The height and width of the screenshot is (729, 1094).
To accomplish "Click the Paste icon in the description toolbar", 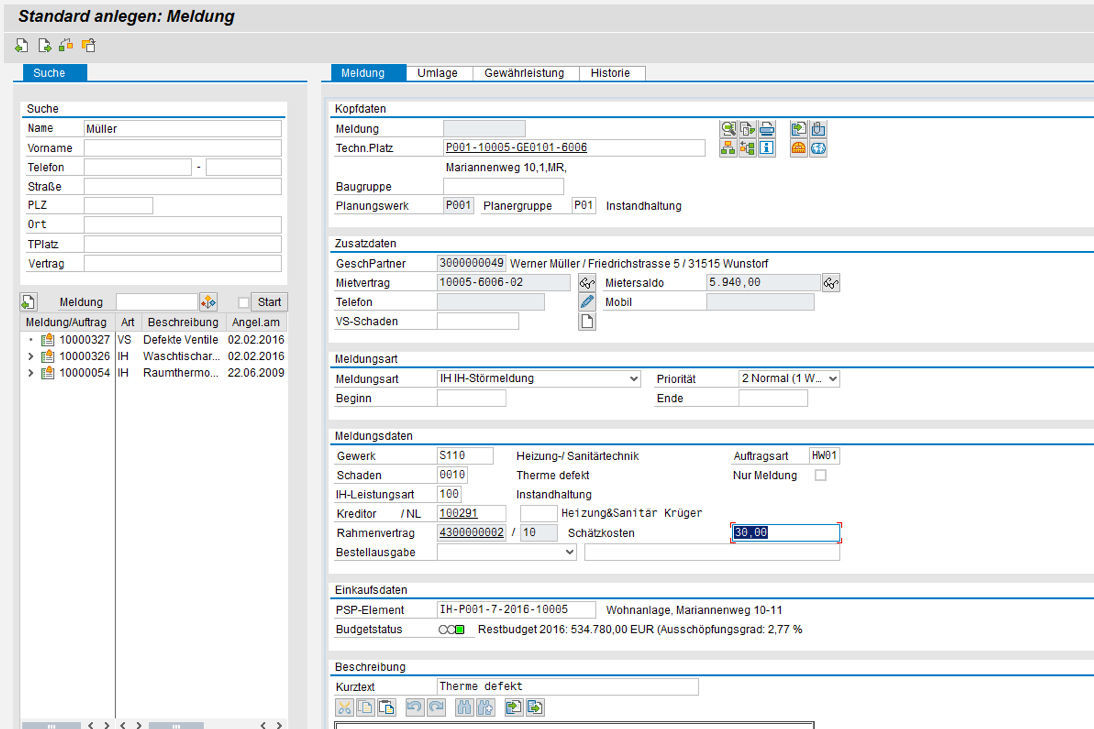I will click(386, 707).
